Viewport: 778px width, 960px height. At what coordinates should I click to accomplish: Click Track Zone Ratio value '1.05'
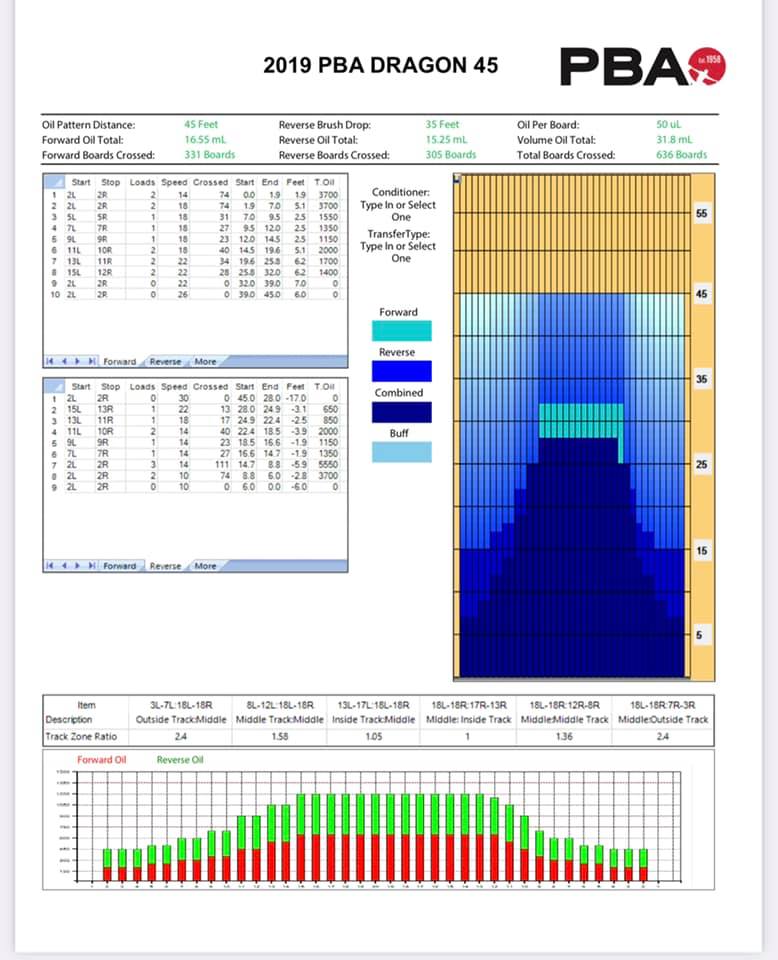click(373, 737)
